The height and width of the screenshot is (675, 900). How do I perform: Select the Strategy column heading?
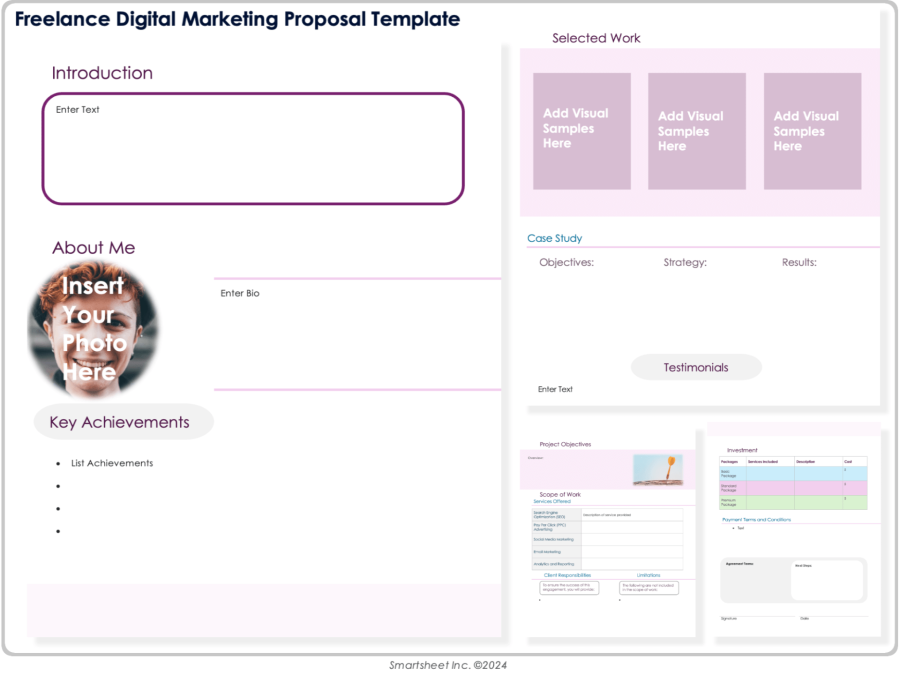pyautogui.click(x=685, y=262)
